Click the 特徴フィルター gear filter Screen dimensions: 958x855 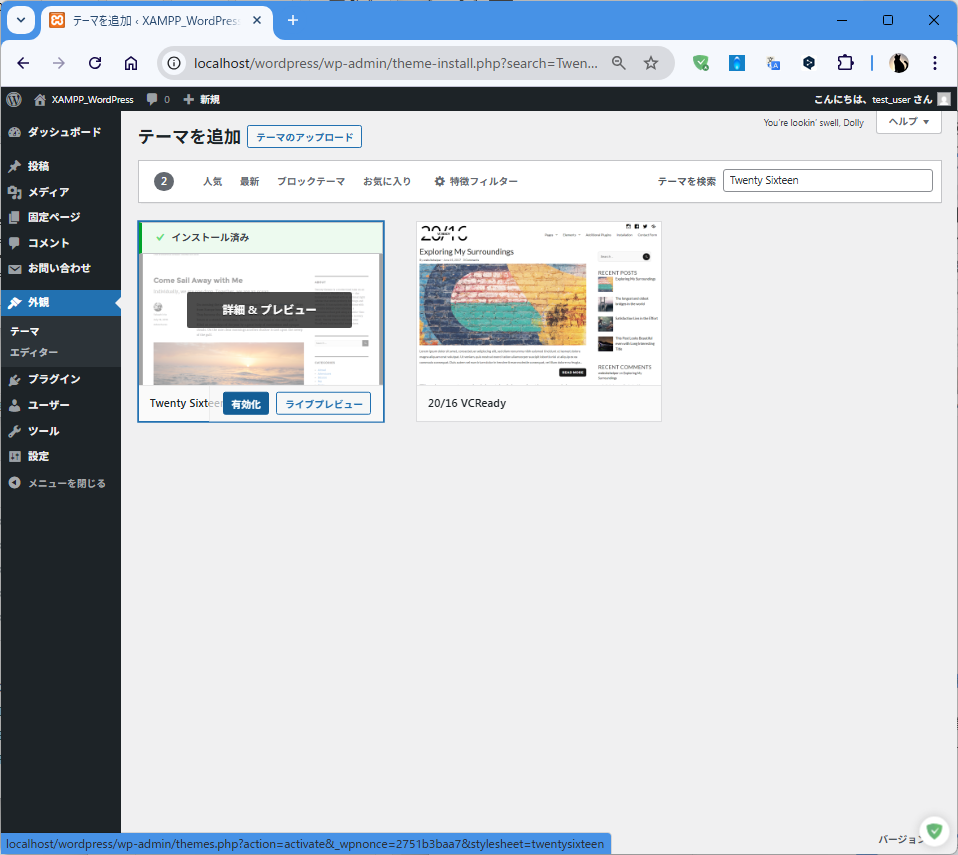pyautogui.click(x=476, y=181)
